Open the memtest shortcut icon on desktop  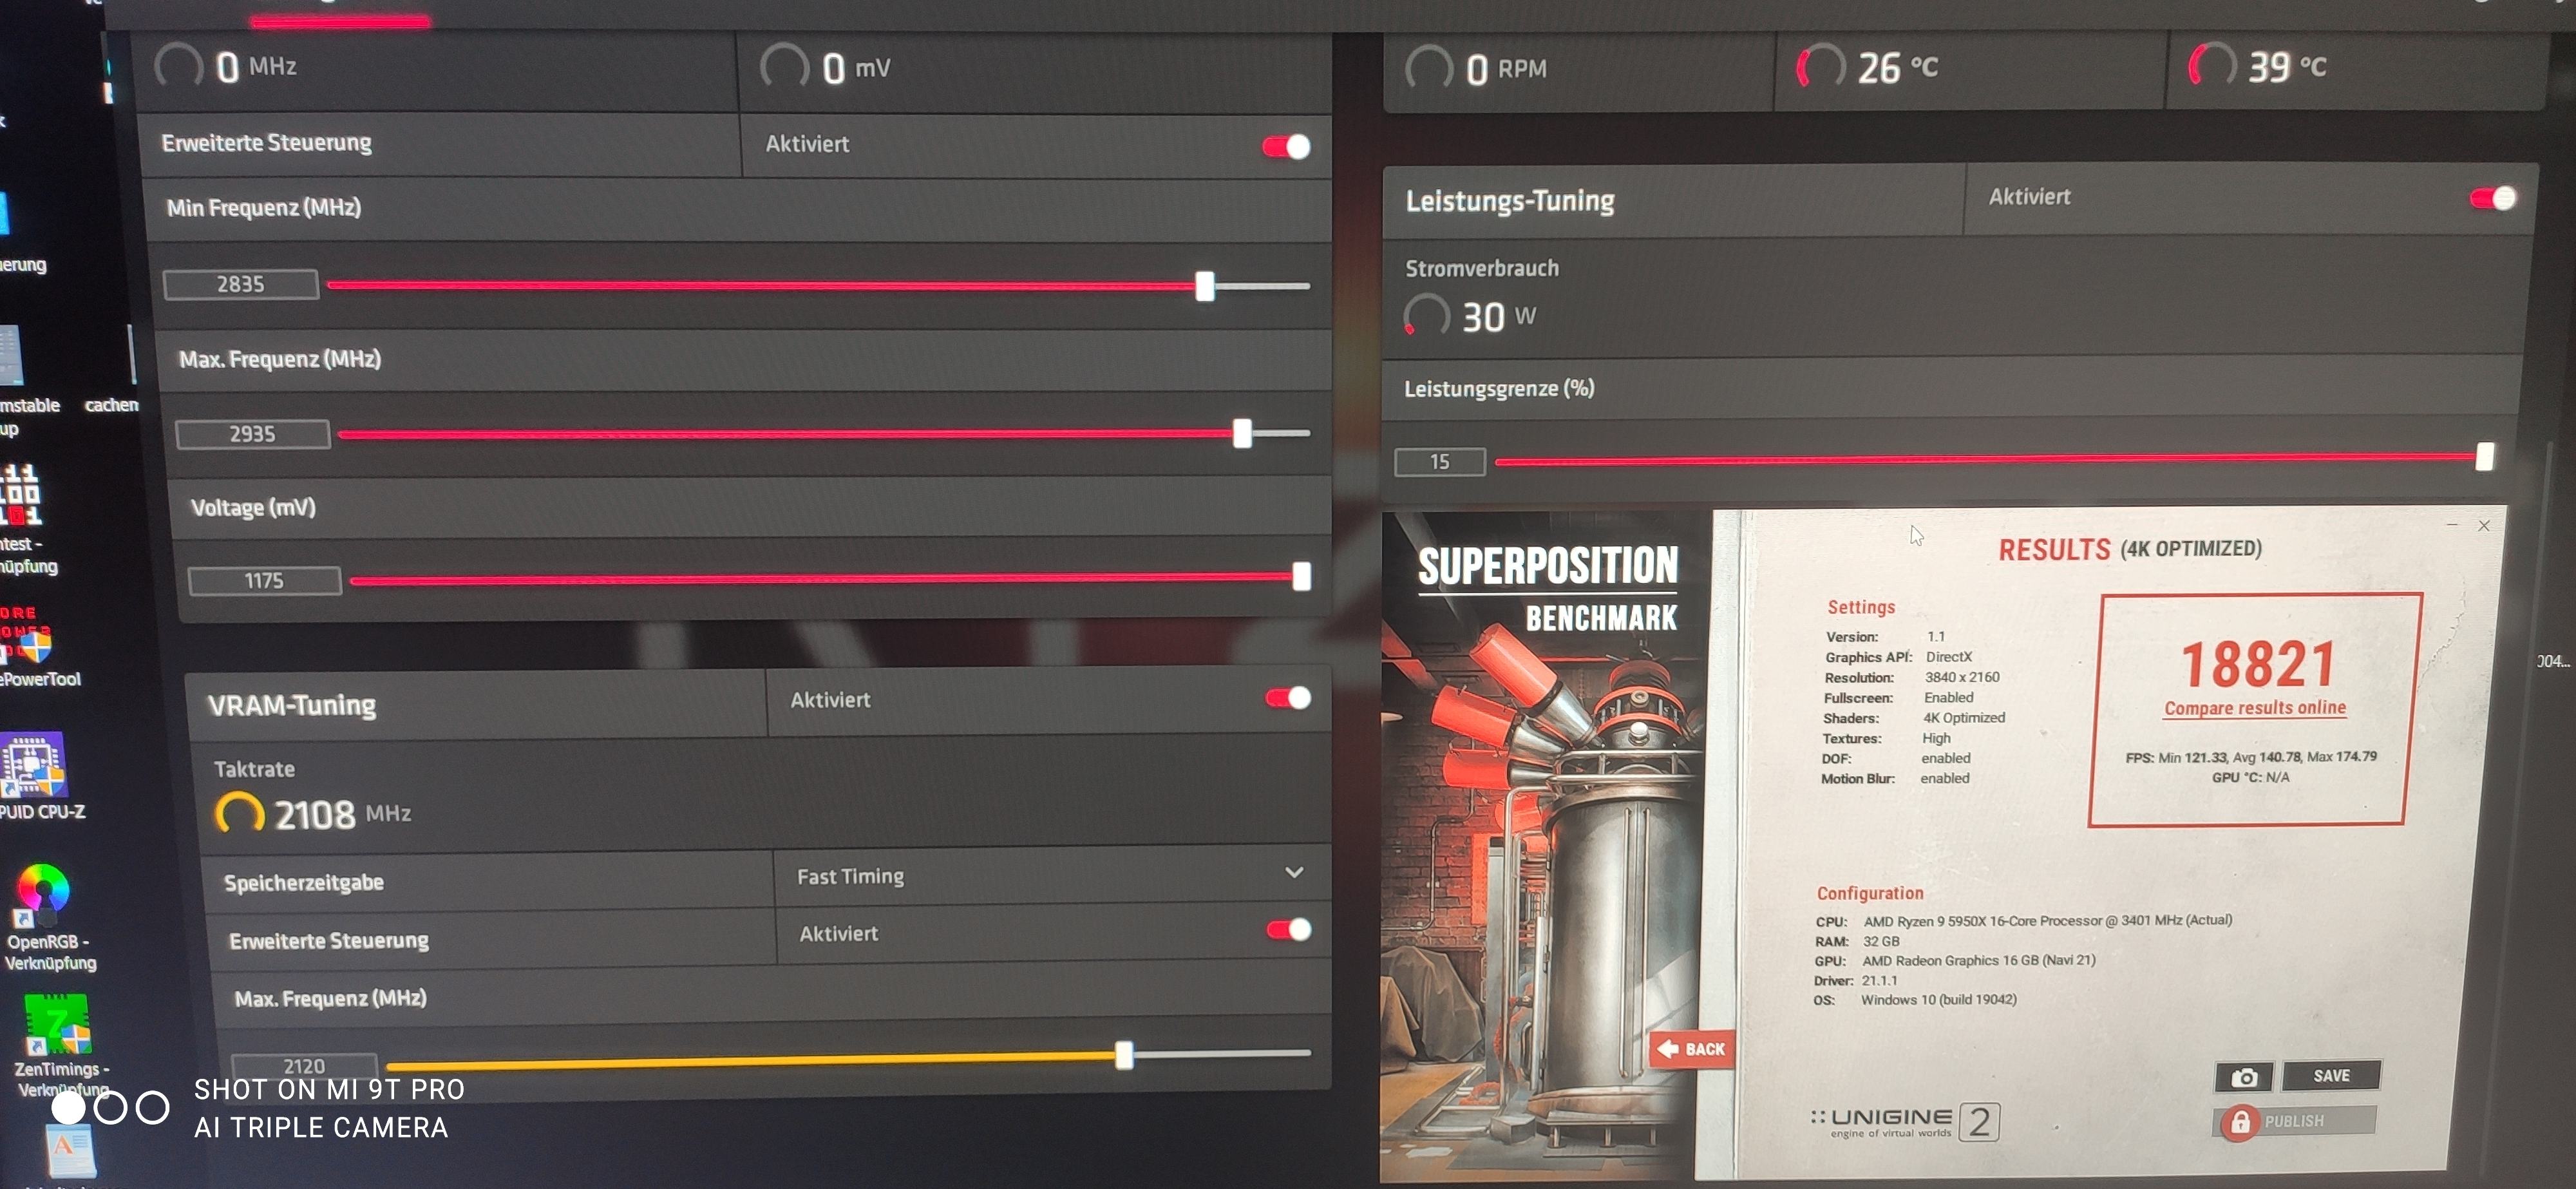(20, 495)
